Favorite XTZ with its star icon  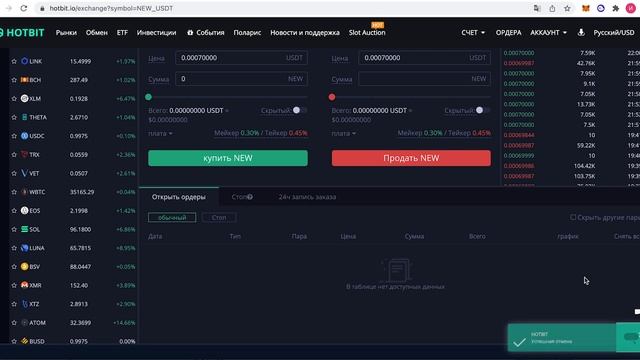[14, 304]
